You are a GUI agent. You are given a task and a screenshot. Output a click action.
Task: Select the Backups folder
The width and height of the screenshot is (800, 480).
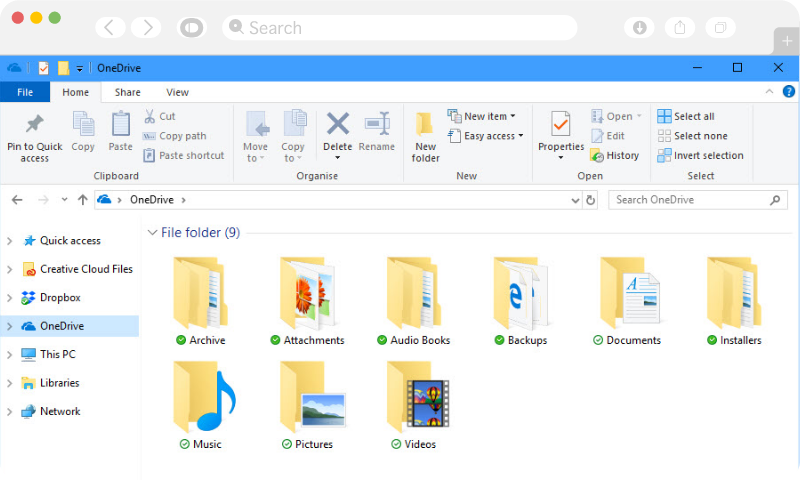521,301
